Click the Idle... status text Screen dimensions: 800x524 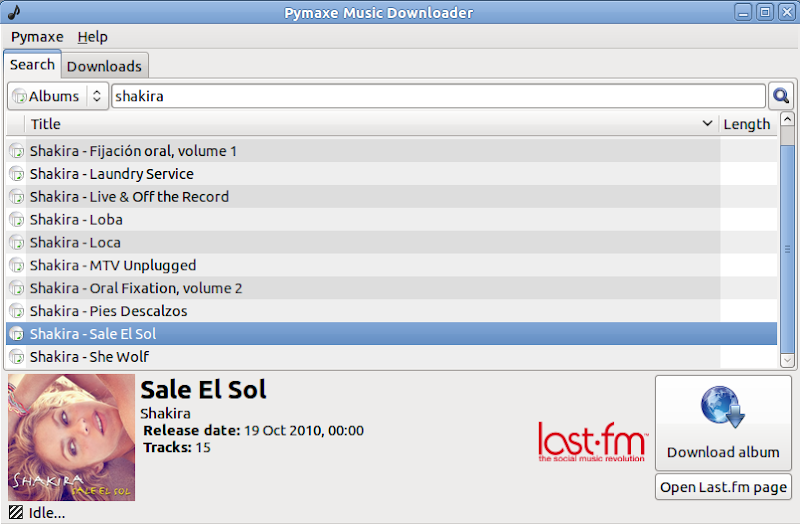(x=47, y=513)
